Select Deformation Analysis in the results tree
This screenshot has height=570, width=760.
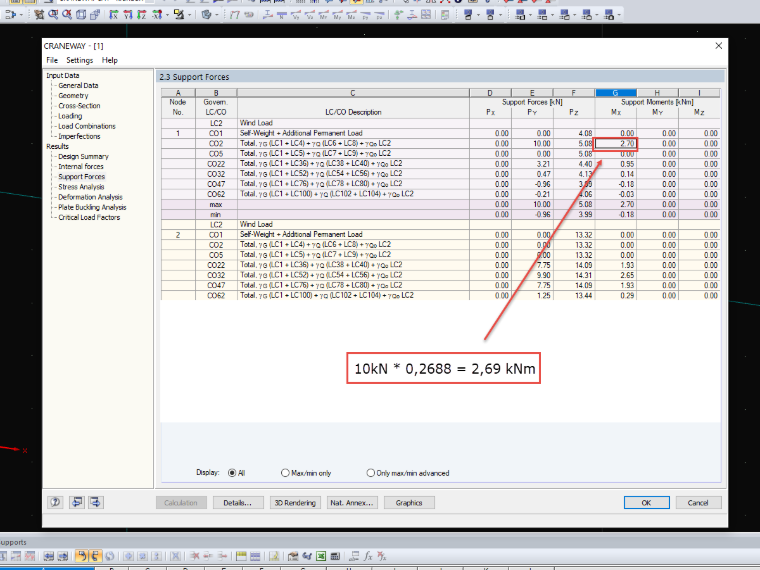point(90,197)
